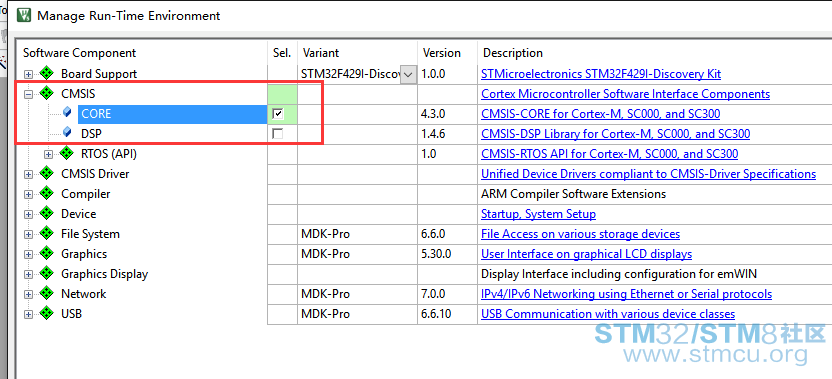This screenshot has width=832, height=379.
Task: Click the Board Support green diamond icon
Action: point(47,74)
